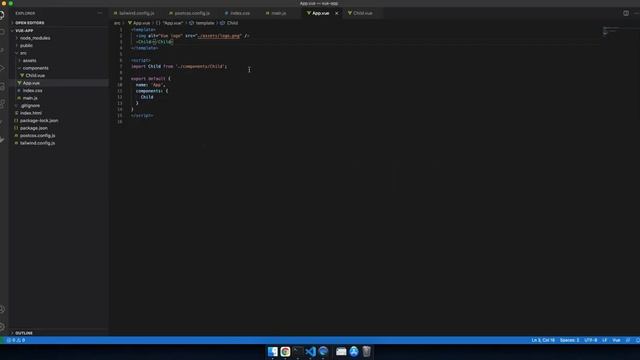Open Terminal from the dock

[x=298, y=351]
